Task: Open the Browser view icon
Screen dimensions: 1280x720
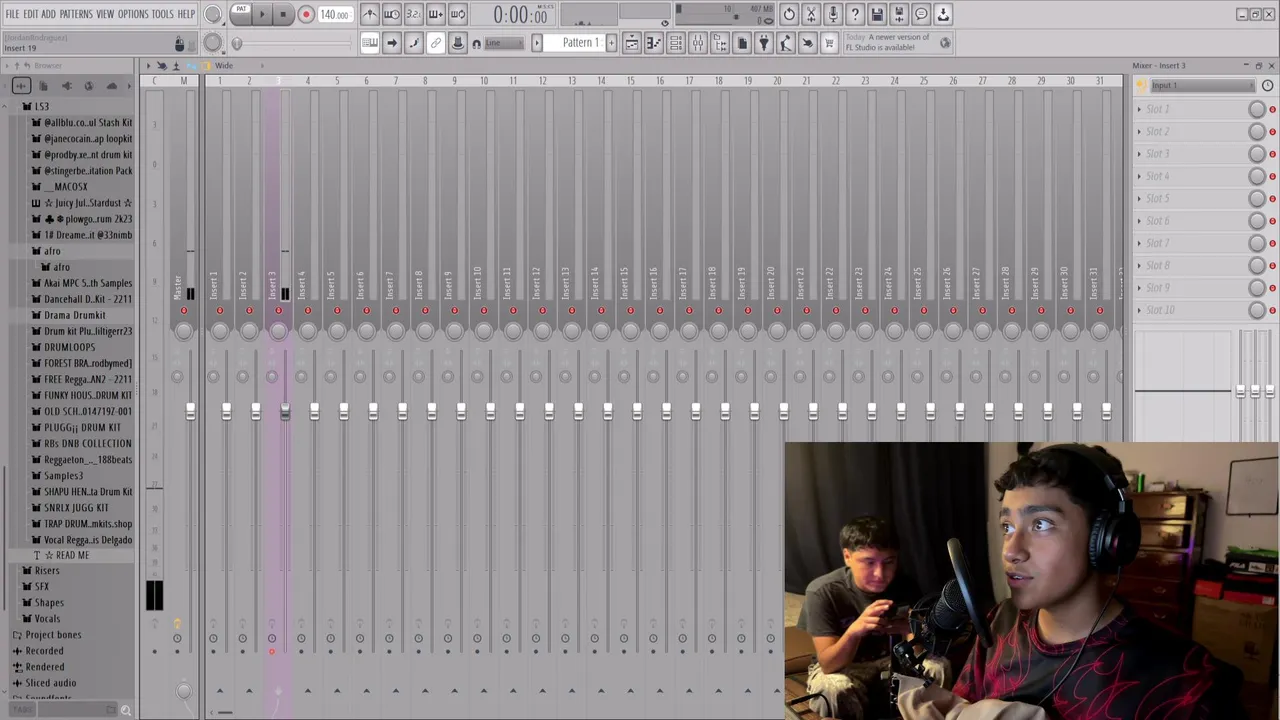Action: 720,43
